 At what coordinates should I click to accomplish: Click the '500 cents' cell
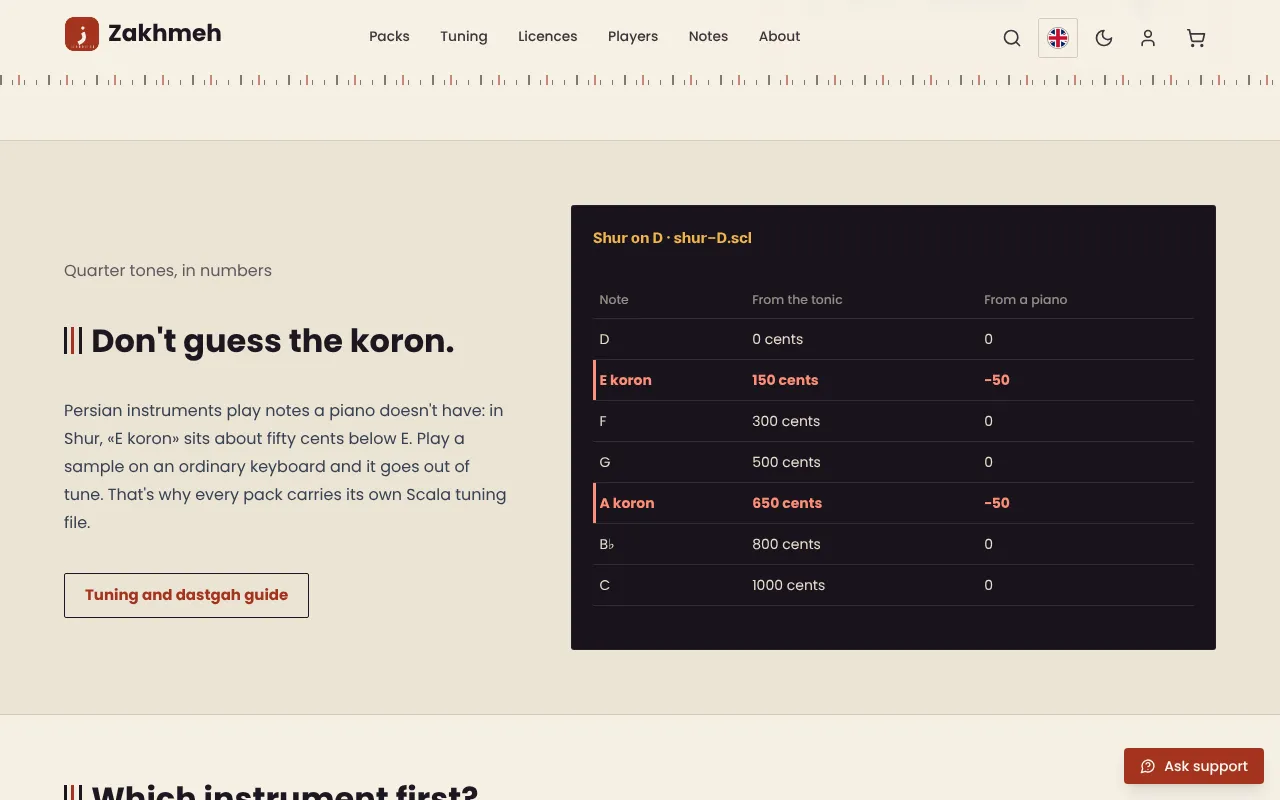tap(786, 462)
